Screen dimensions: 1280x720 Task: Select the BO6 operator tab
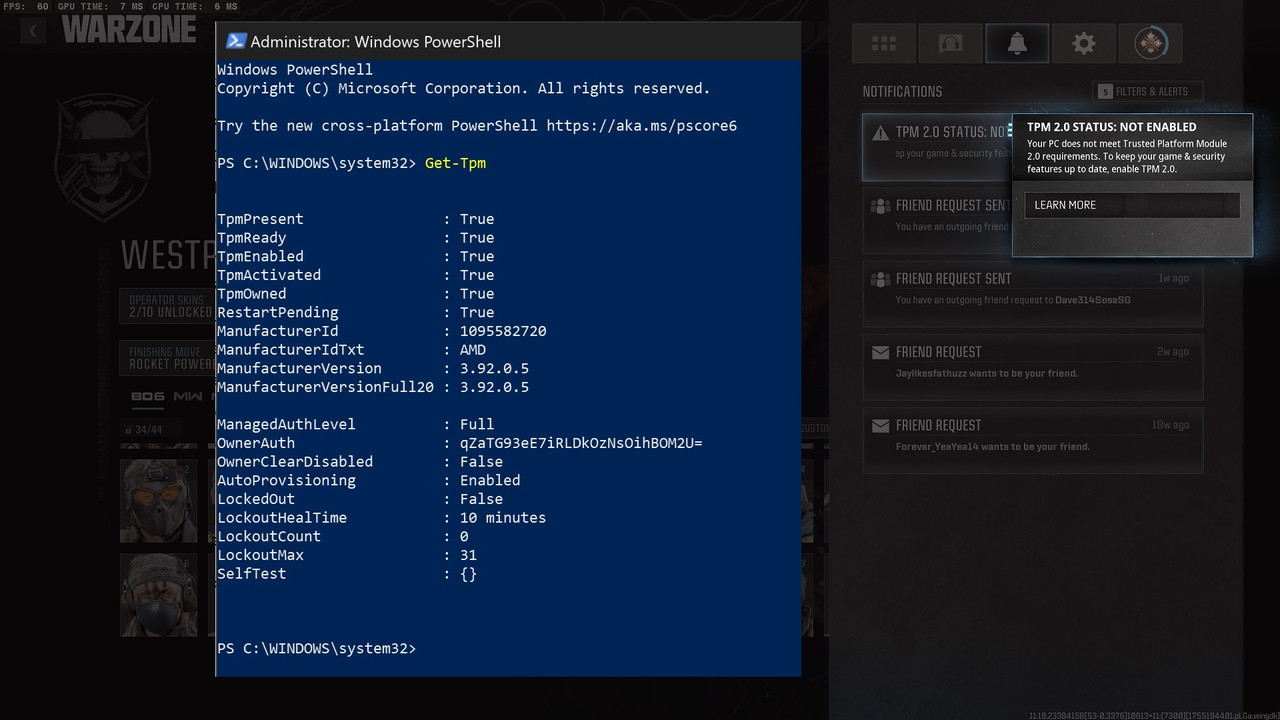pyautogui.click(x=148, y=397)
